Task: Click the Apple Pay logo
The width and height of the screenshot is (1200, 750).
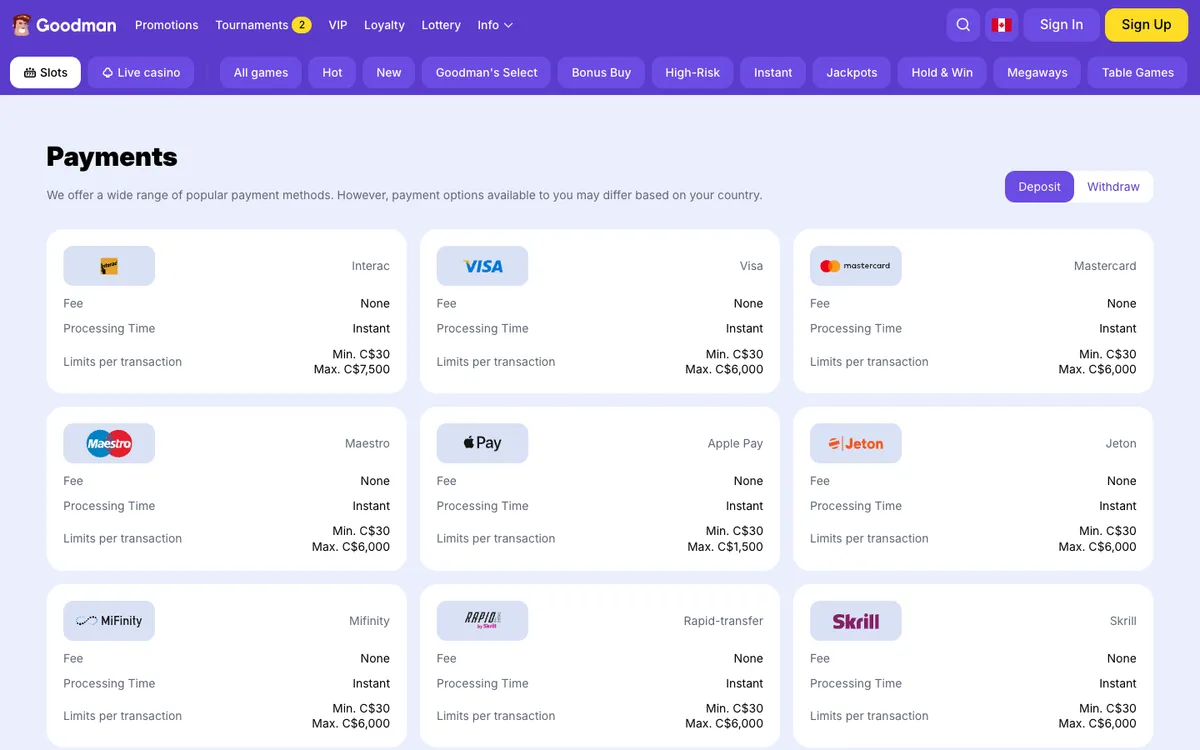Action: pos(482,443)
